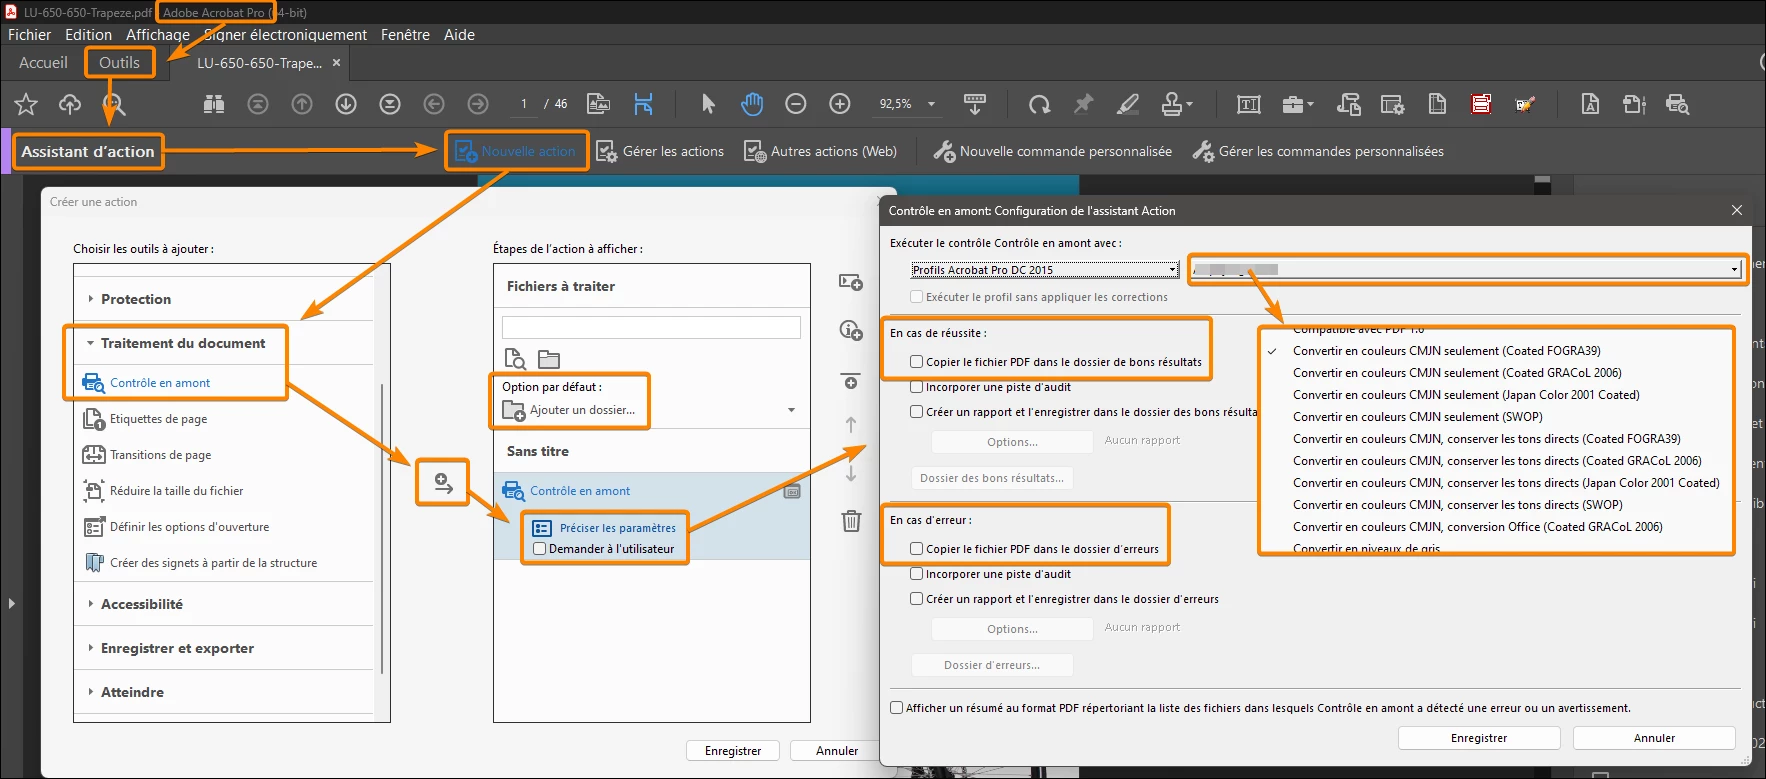Open the 92,5% zoom level dropdown
Image resolution: width=1766 pixels, height=779 pixels.
931,104
